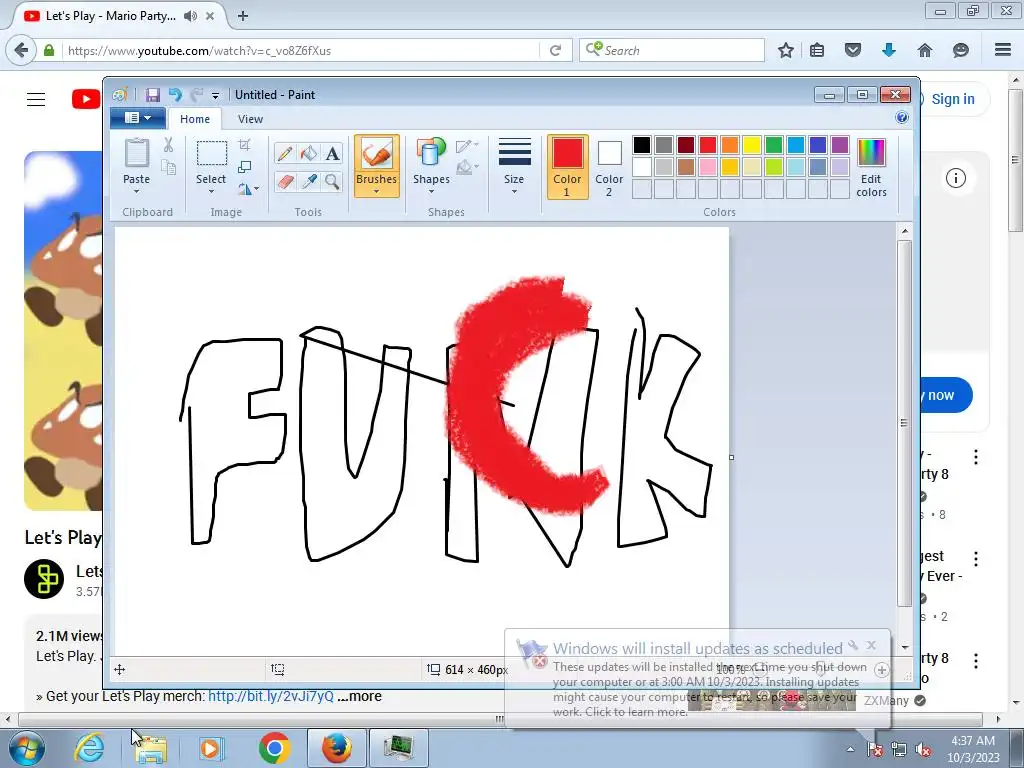Open the Paste dropdown arrow
Screen dimensions: 1024x768
click(x=136, y=191)
